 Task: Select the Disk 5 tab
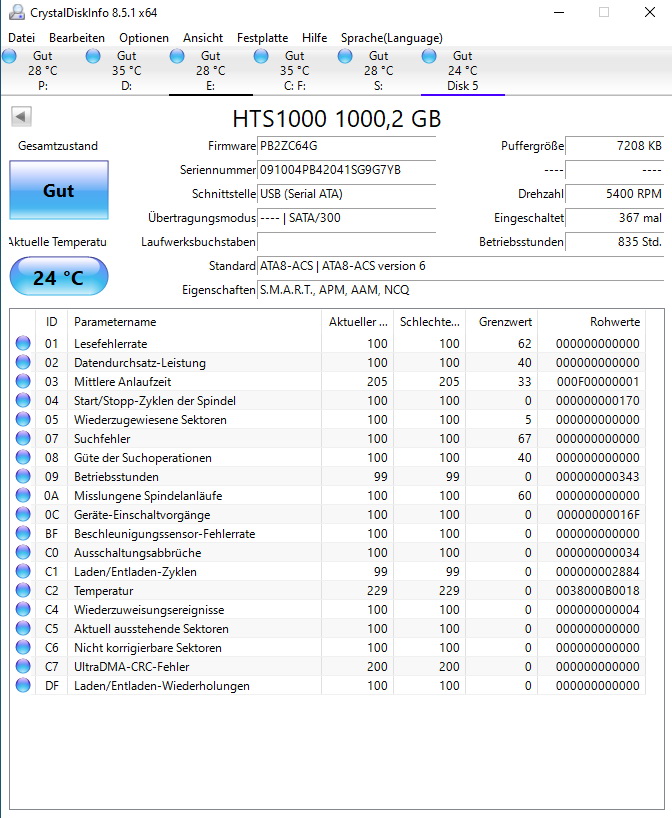pos(463,70)
